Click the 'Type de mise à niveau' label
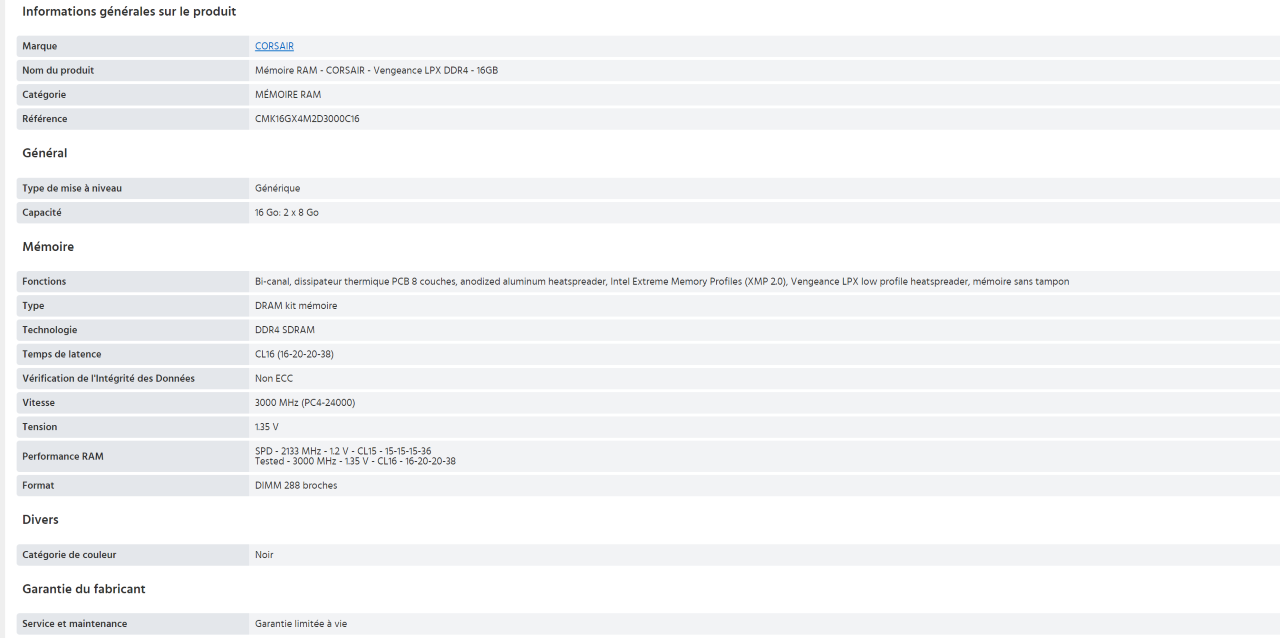This screenshot has width=1280, height=638. click(72, 188)
